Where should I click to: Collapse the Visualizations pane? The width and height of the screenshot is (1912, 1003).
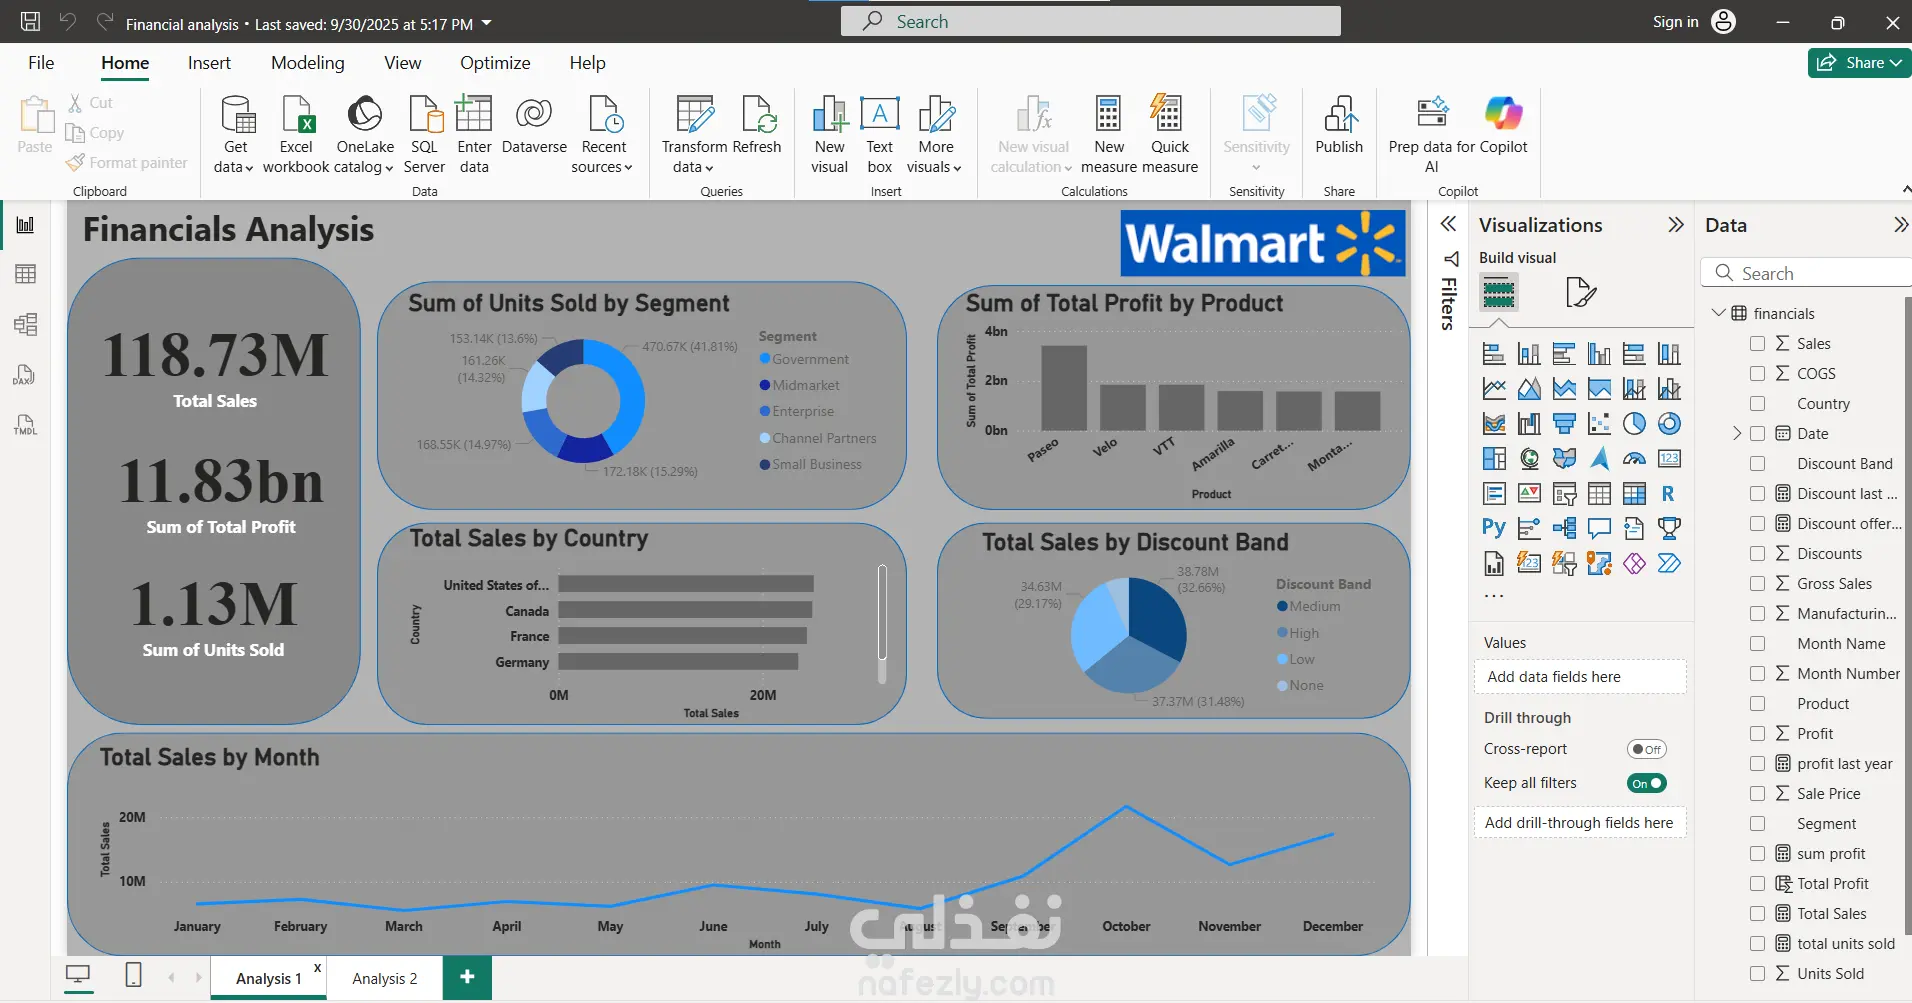(1676, 225)
